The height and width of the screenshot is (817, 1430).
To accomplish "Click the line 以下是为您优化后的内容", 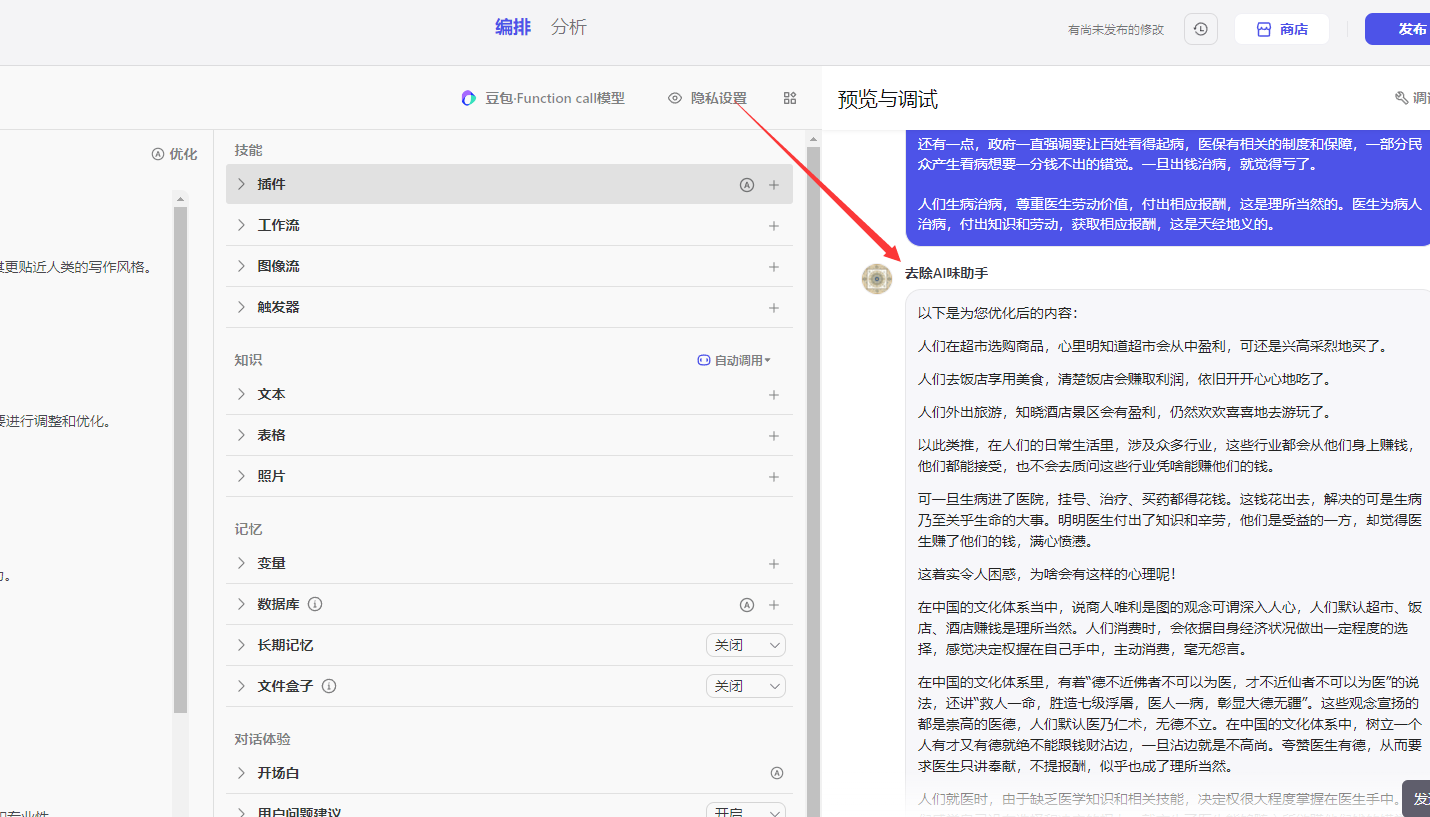I will click(998, 313).
